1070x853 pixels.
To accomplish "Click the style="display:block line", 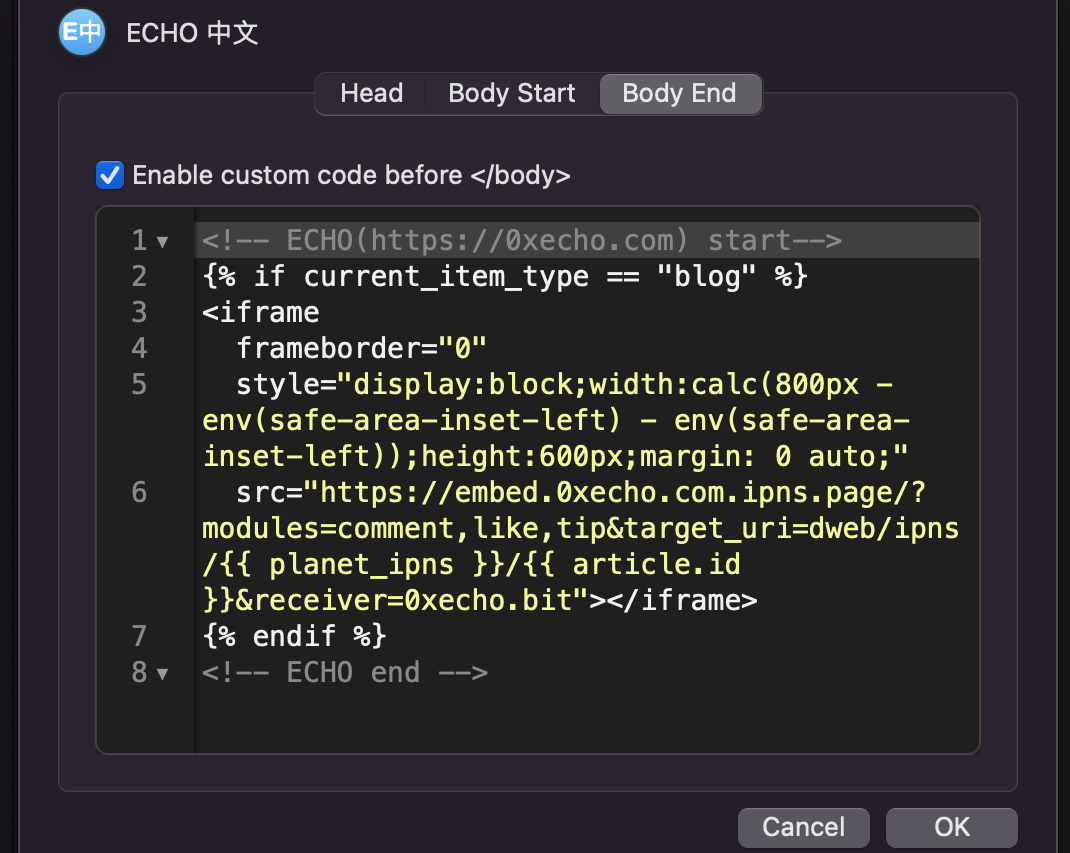I will (564, 385).
